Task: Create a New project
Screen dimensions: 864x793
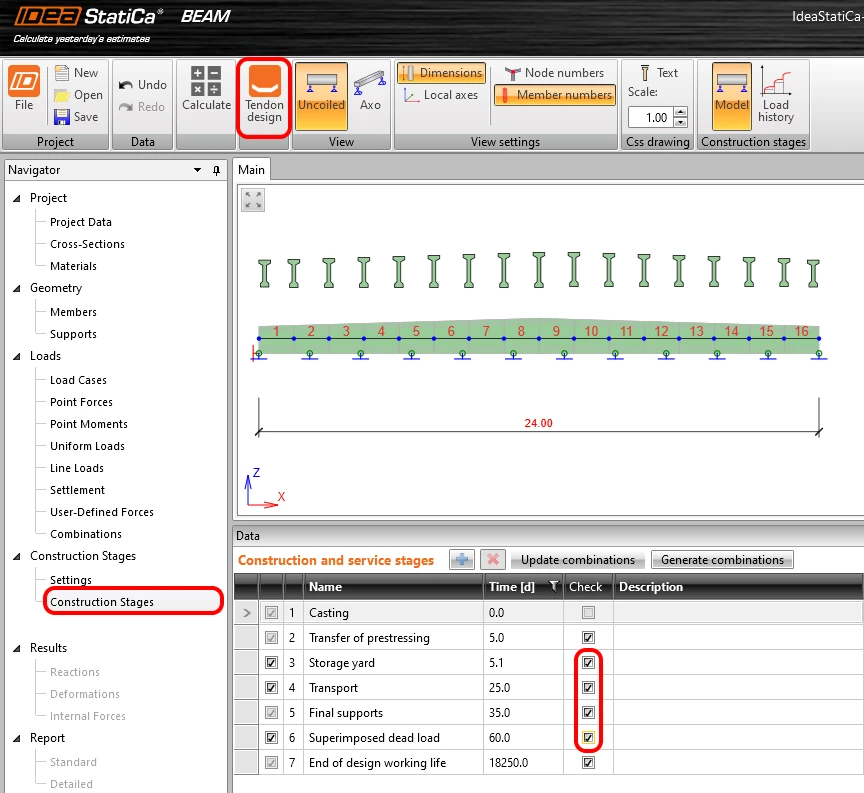Action: click(77, 73)
